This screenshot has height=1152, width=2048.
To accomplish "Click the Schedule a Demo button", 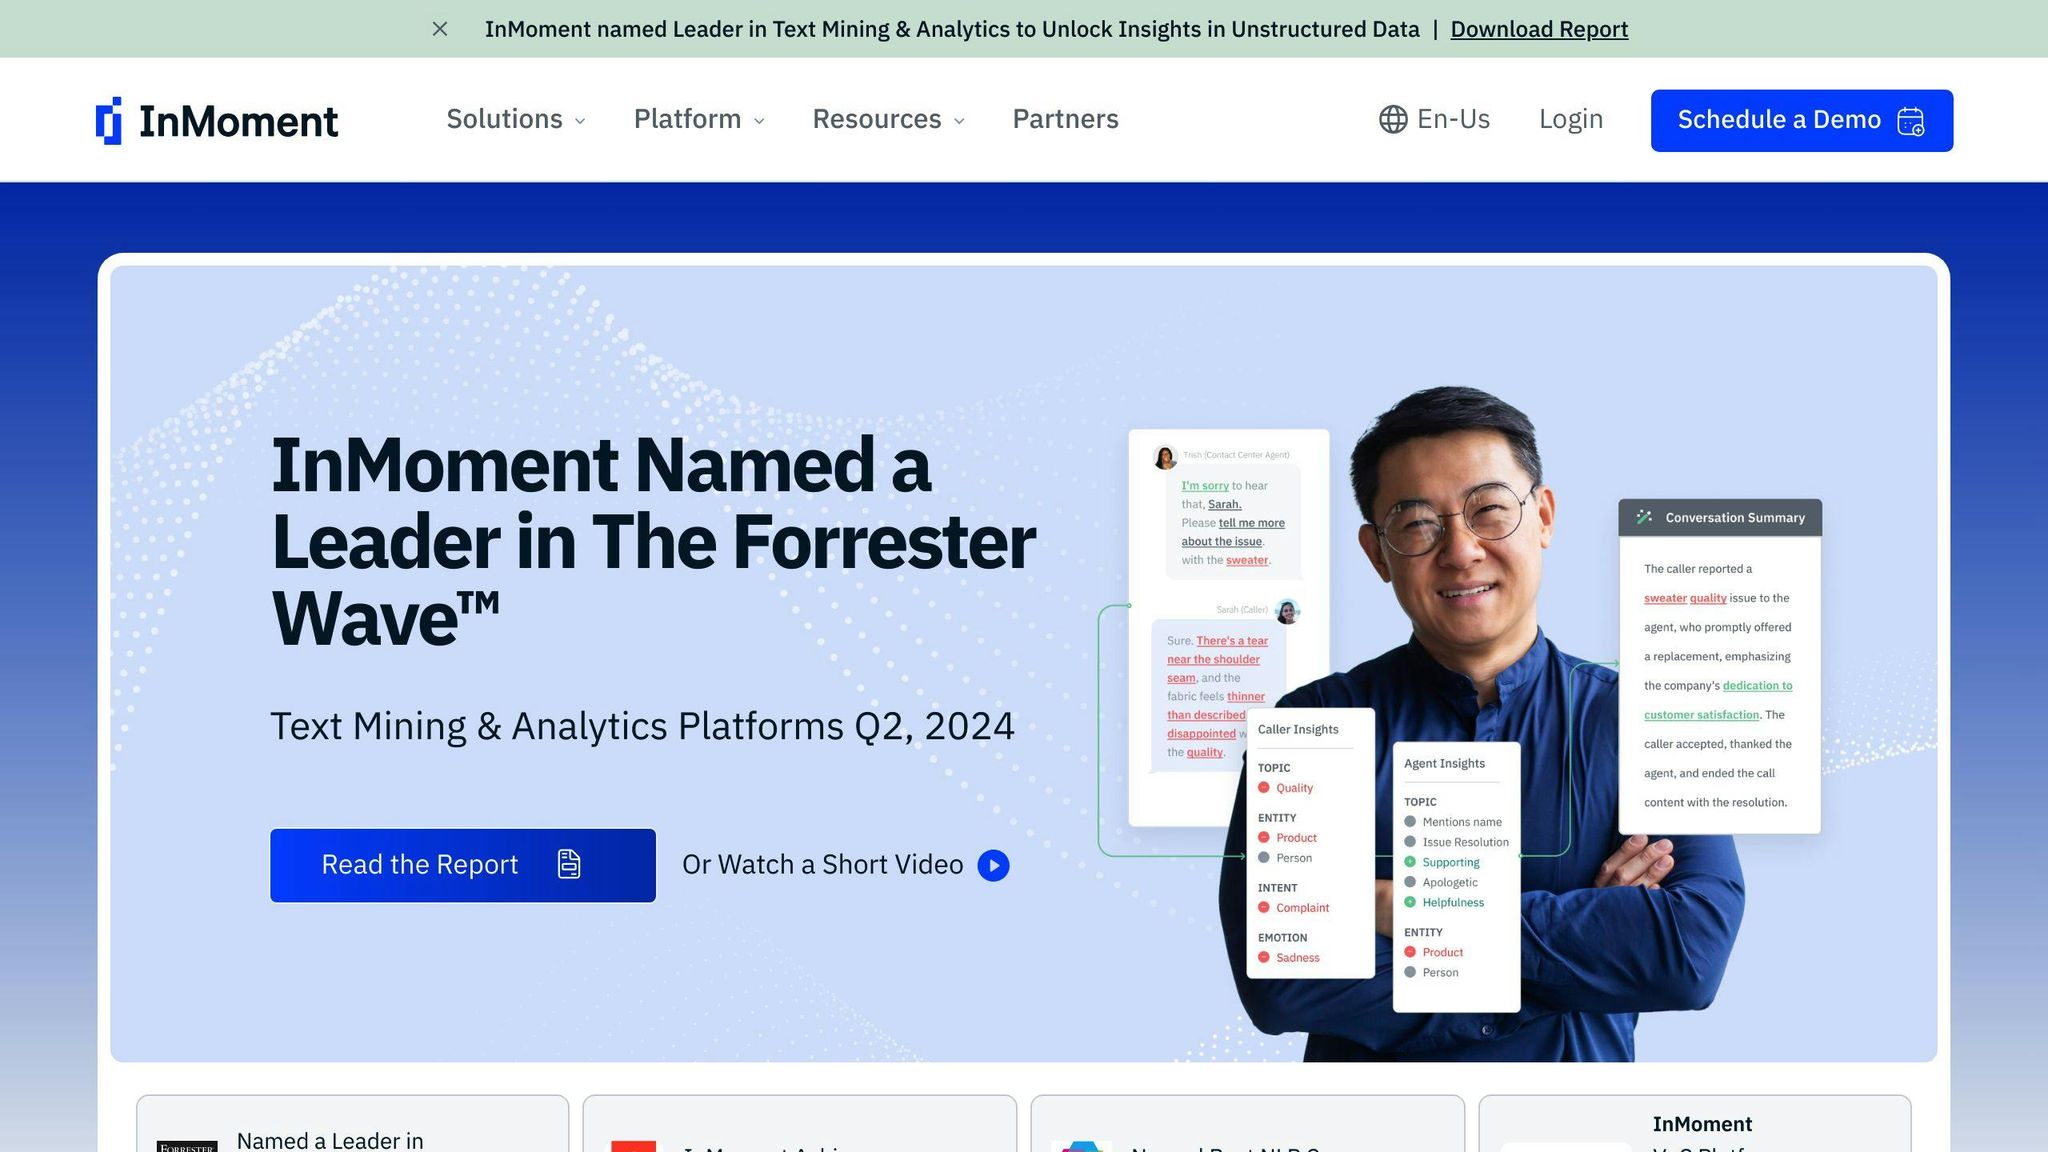I will (x=1801, y=121).
